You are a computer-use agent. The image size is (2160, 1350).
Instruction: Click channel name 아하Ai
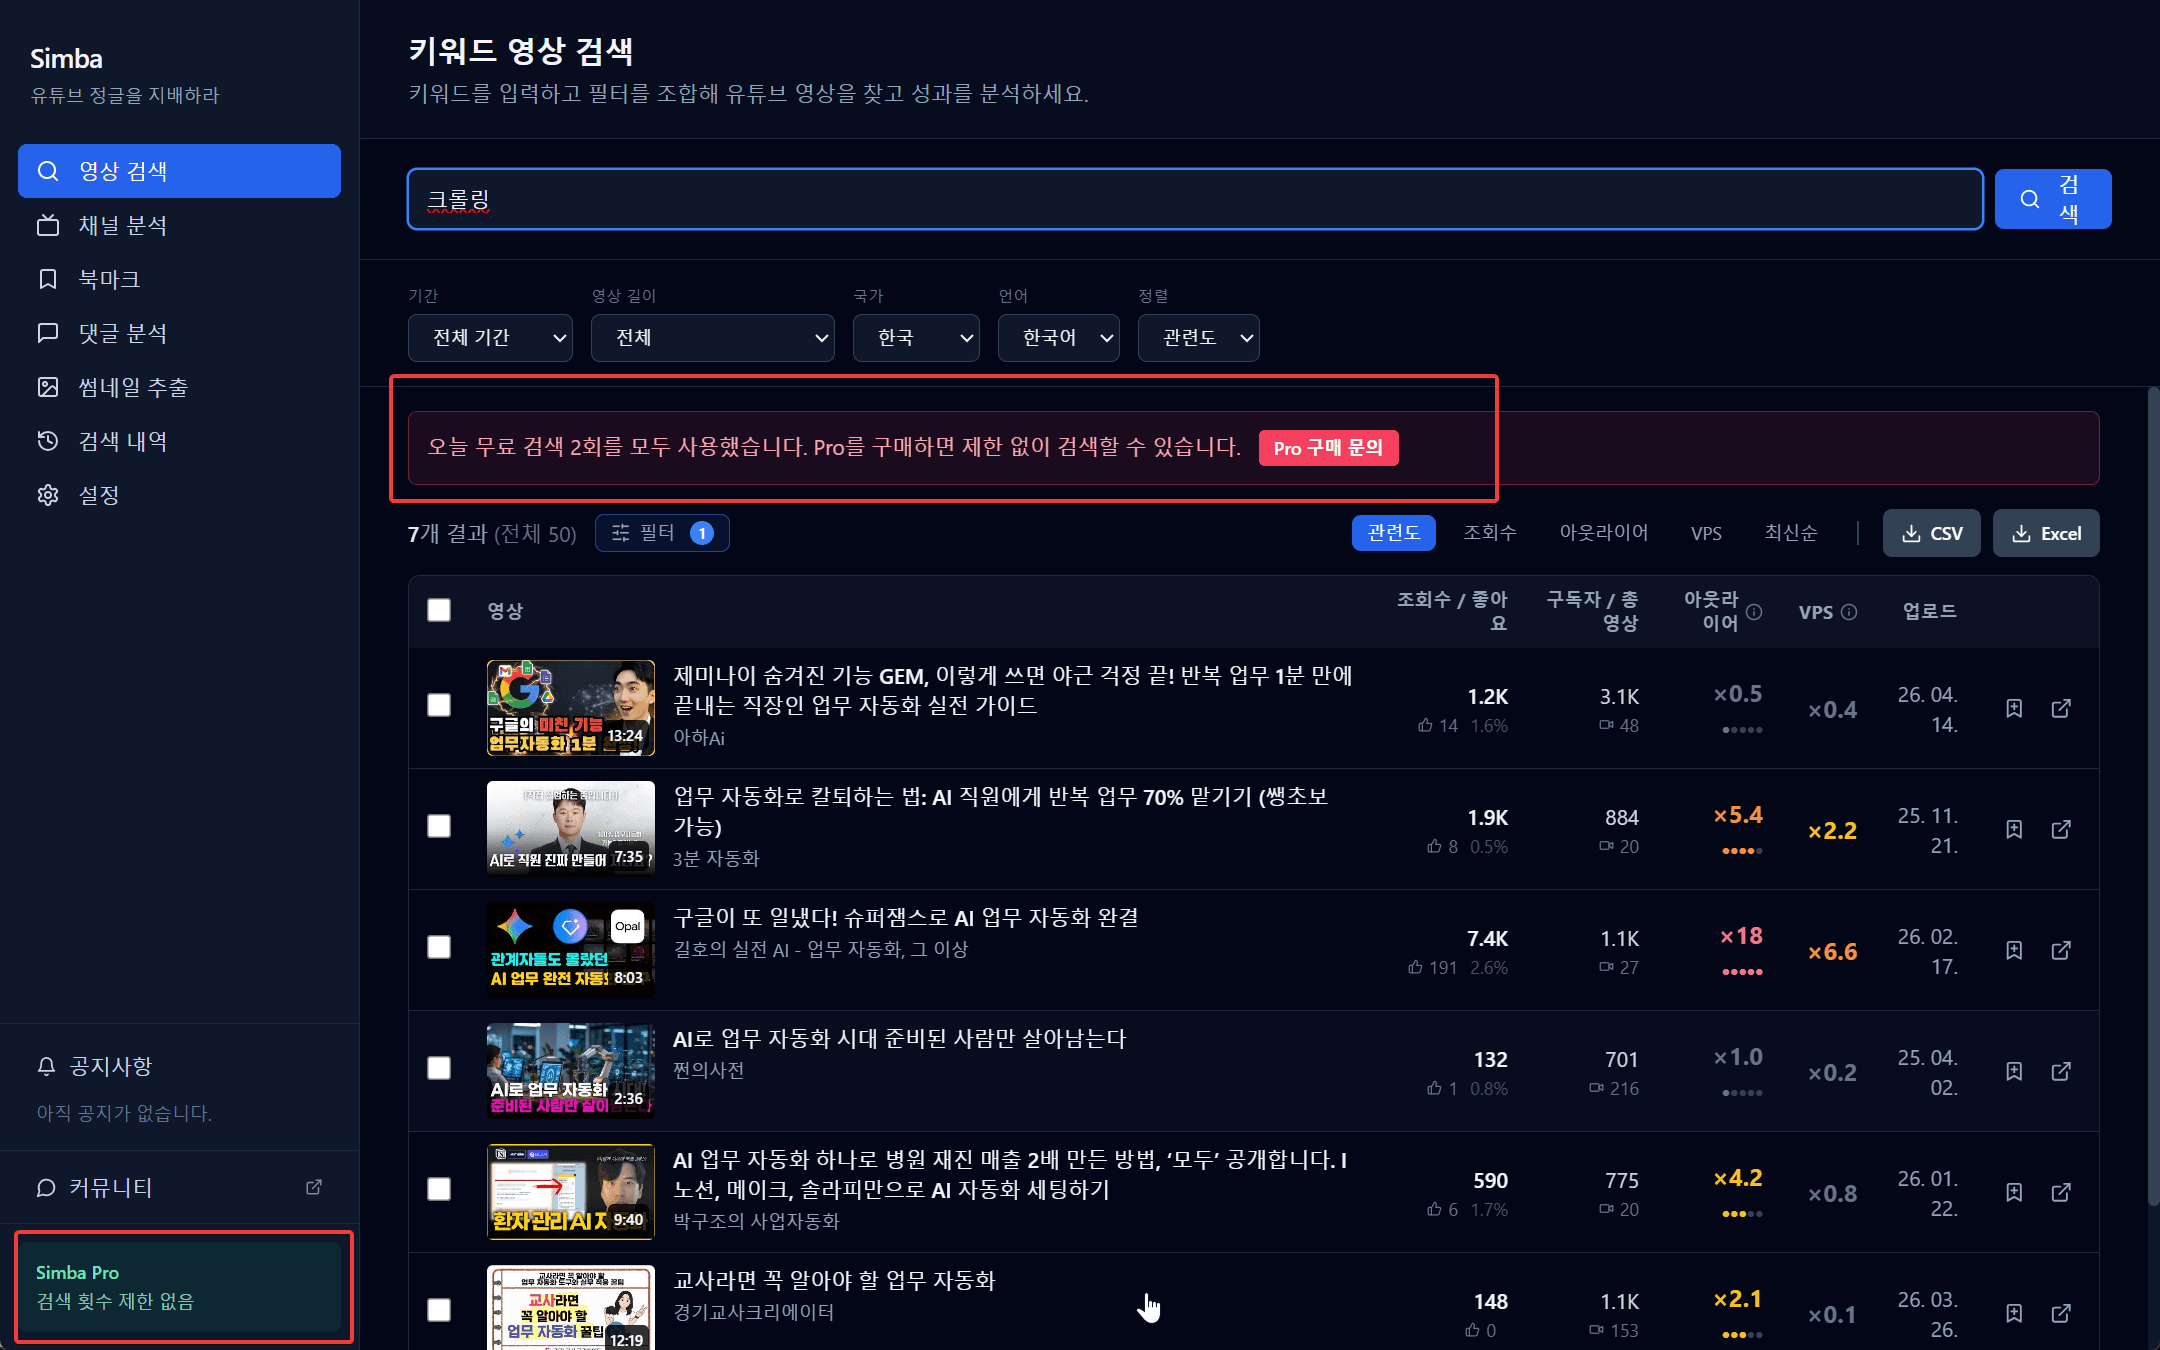pos(699,737)
